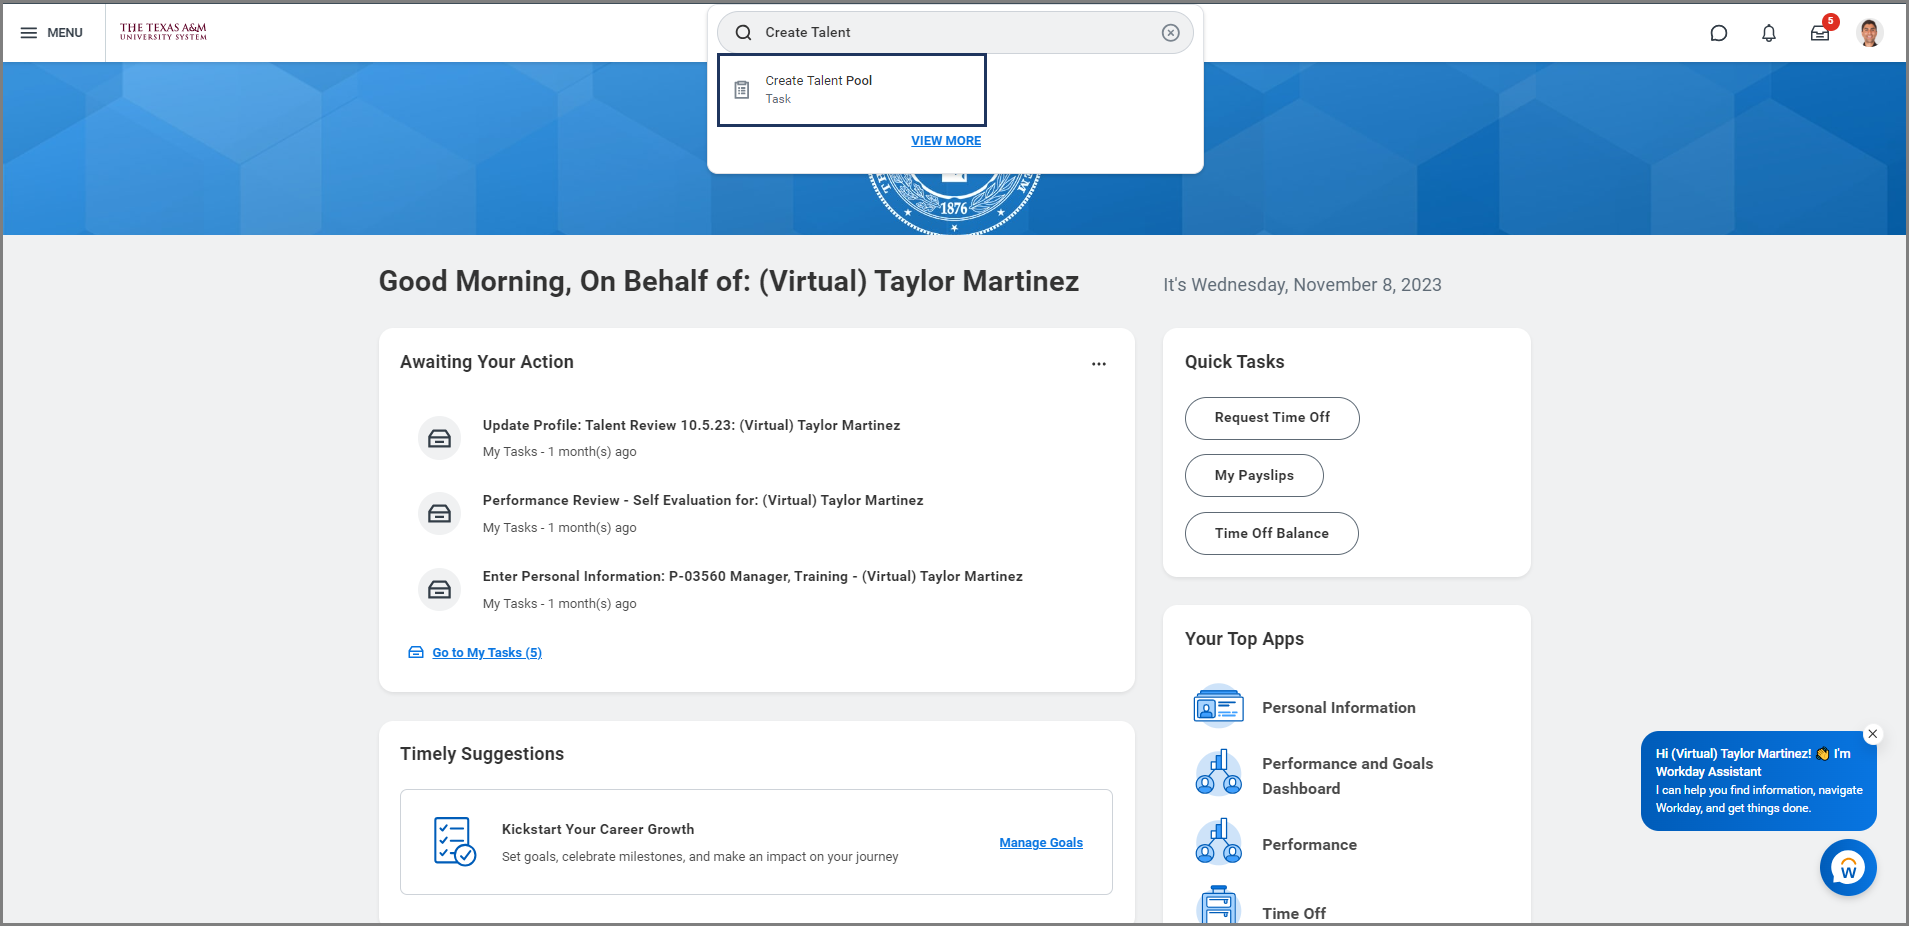Expand Awaiting Your Action options ellipsis

[1098, 364]
